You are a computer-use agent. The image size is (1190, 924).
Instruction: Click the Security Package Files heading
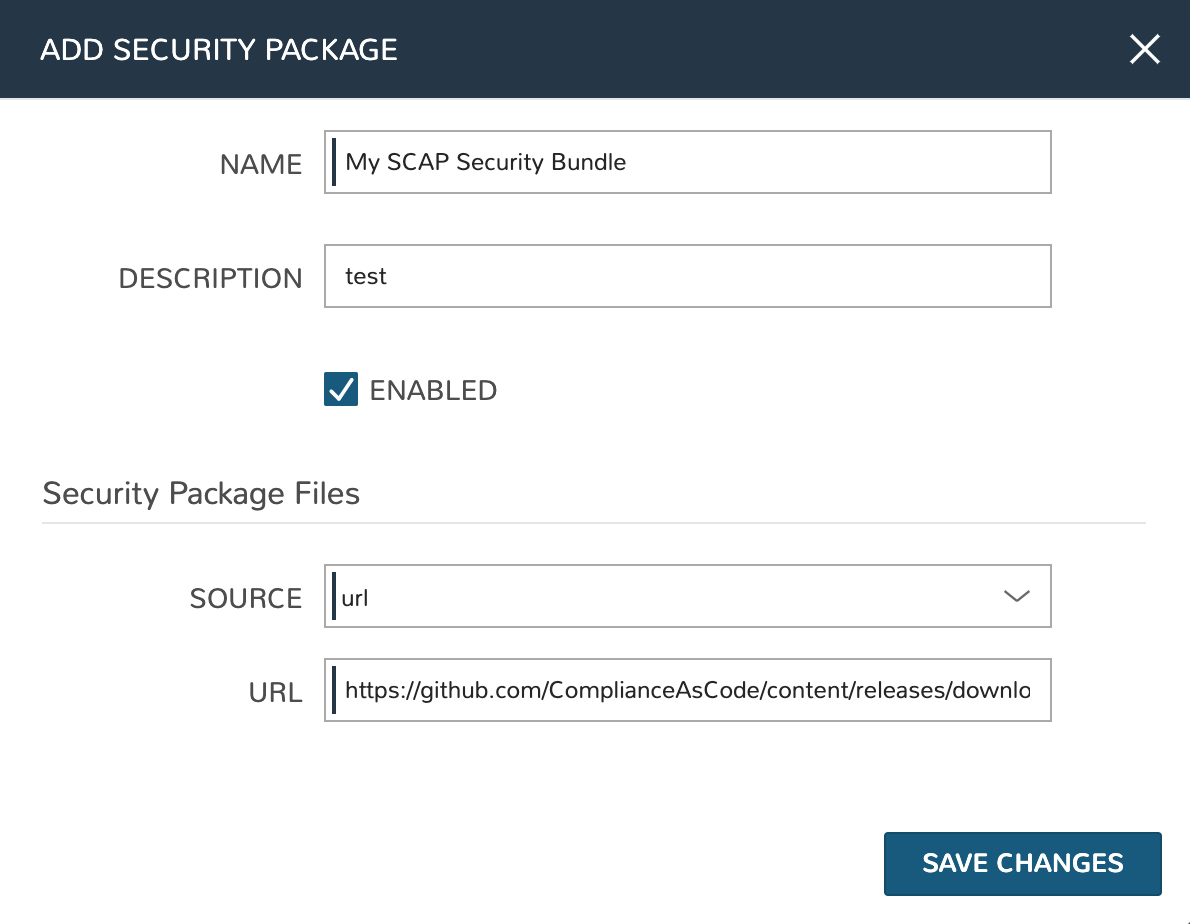(201, 493)
